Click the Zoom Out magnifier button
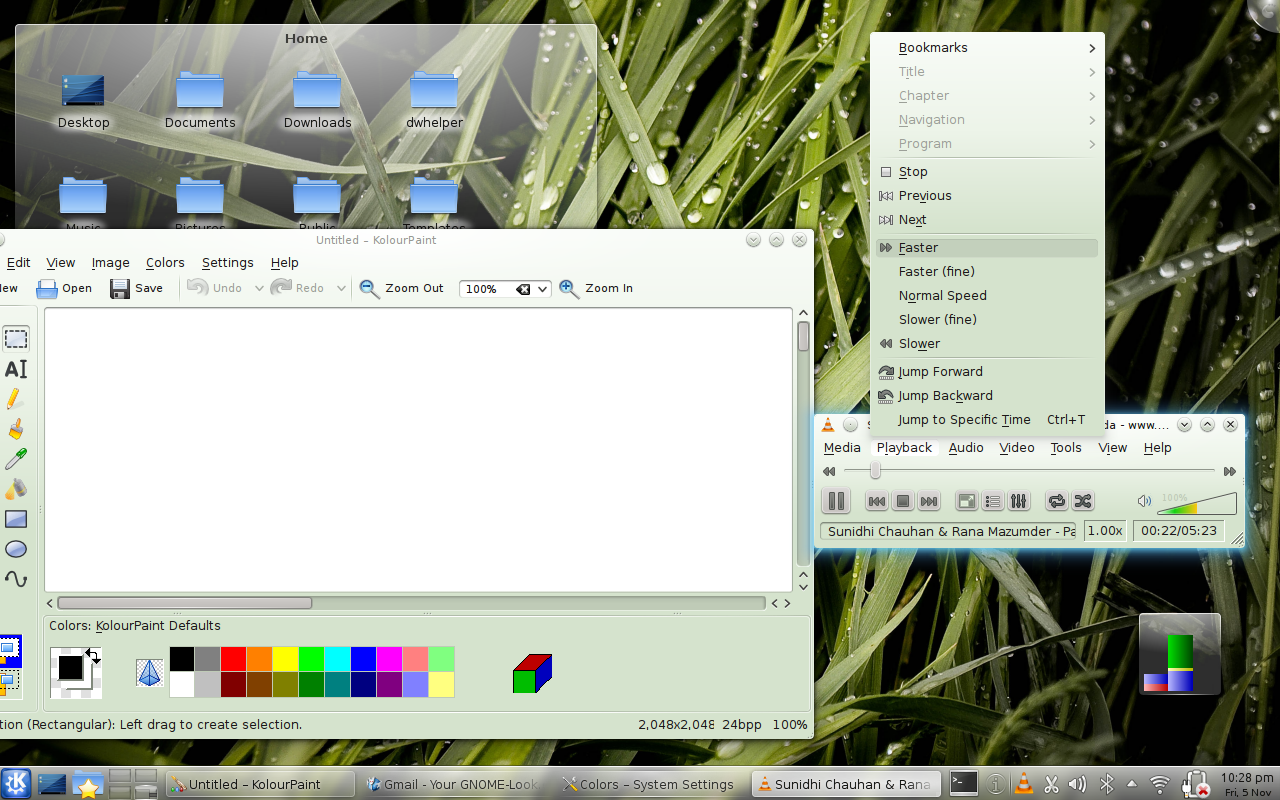Screen dimensions: 1280x800 401,288
